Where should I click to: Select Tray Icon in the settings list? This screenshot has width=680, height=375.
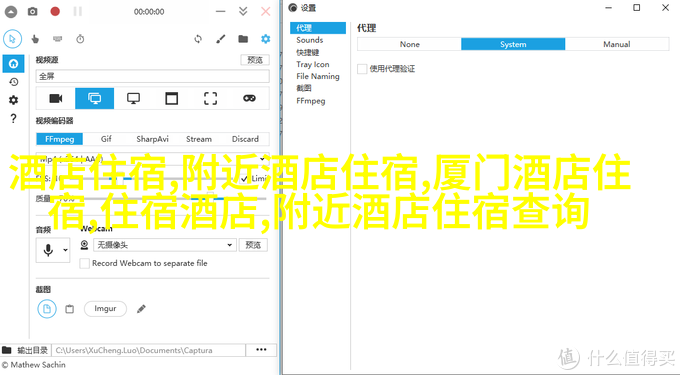pyautogui.click(x=313, y=64)
